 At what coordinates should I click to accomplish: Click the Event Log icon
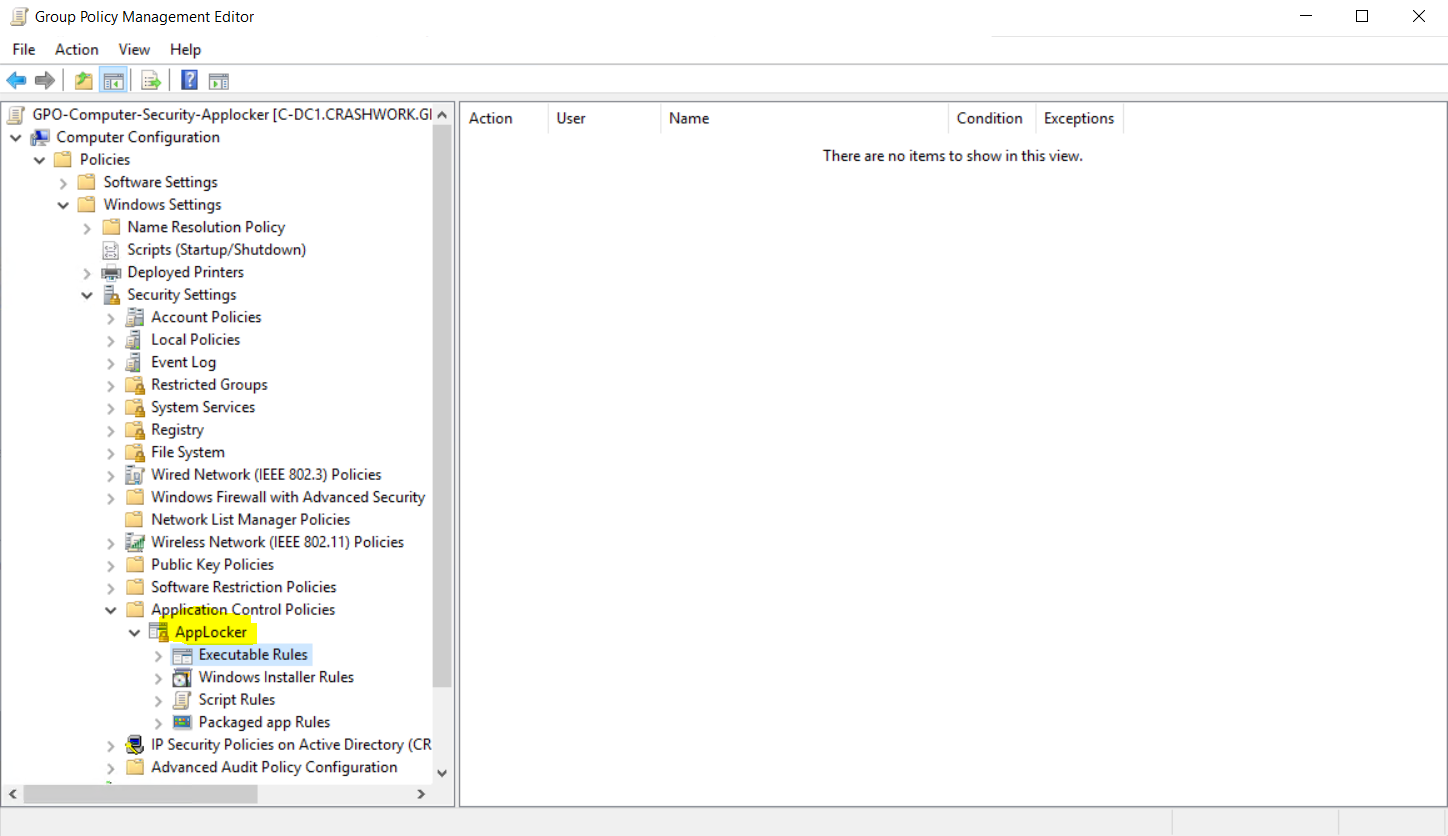(134, 362)
